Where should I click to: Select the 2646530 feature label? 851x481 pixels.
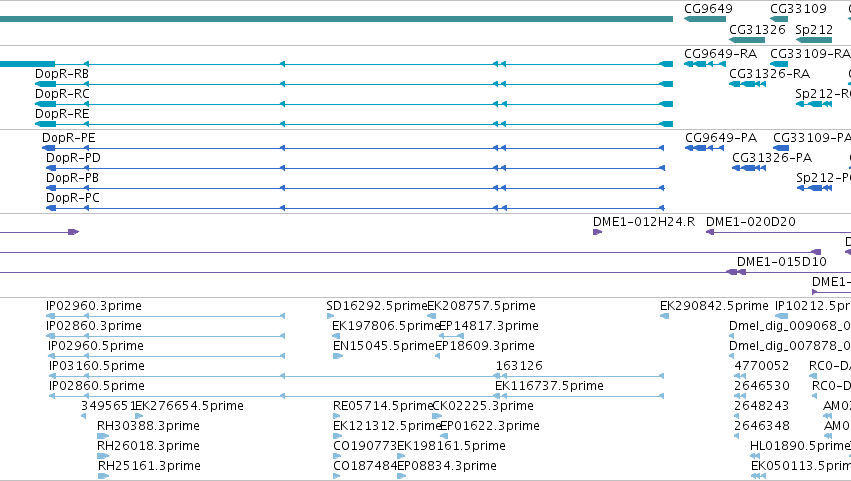coord(761,387)
